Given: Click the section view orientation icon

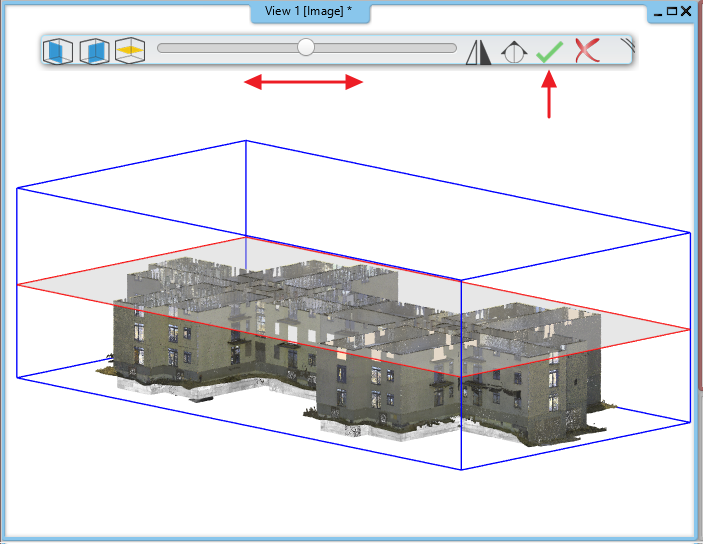Looking at the screenshot, I should (514, 52).
